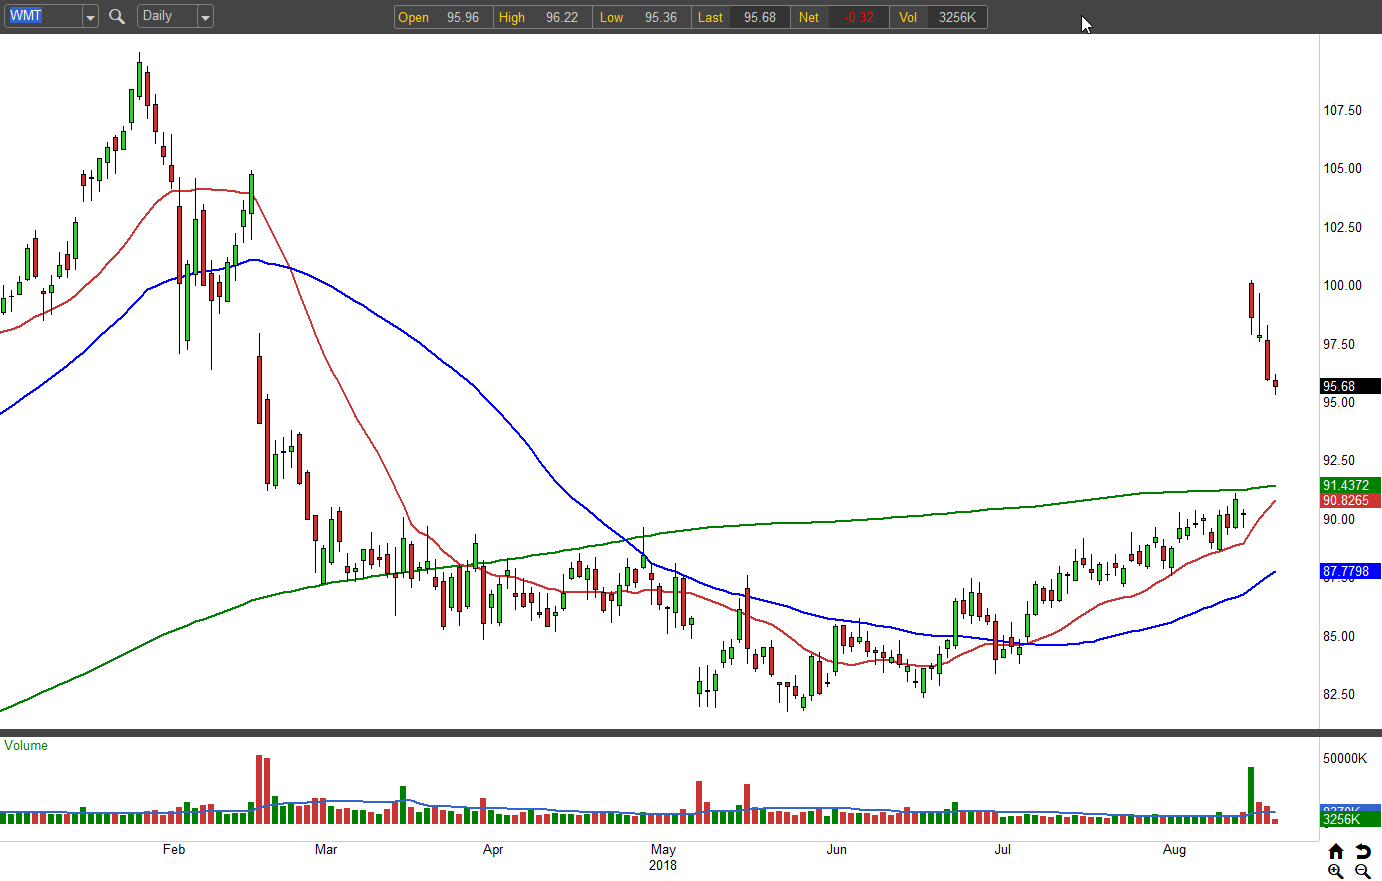The width and height of the screenshot is (1382, 881).
Task: Click the Apr date axis label
Action: click(493, 850)
